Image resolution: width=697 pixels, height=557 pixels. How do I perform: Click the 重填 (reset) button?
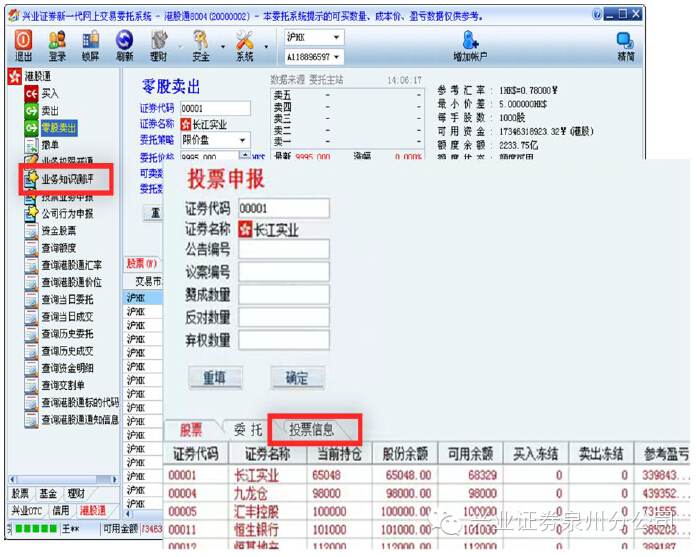[x=215, y=378]
